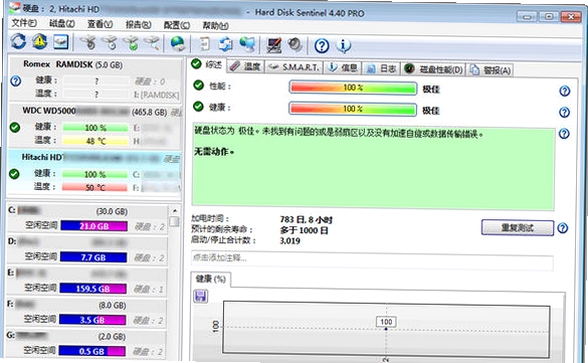
Task: Switch to the 警报(A) tab
Action: [x=490, y=70]
